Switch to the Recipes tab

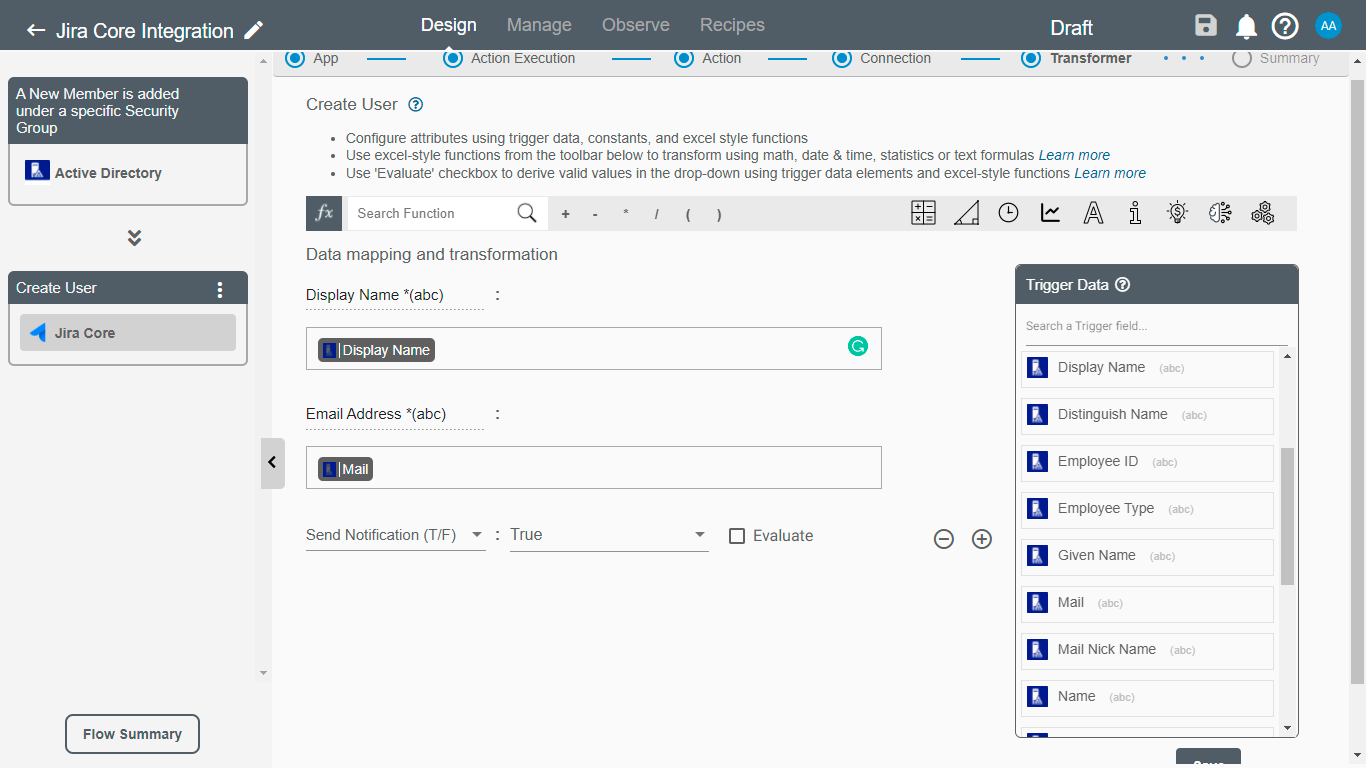click(x=732, y=25)
